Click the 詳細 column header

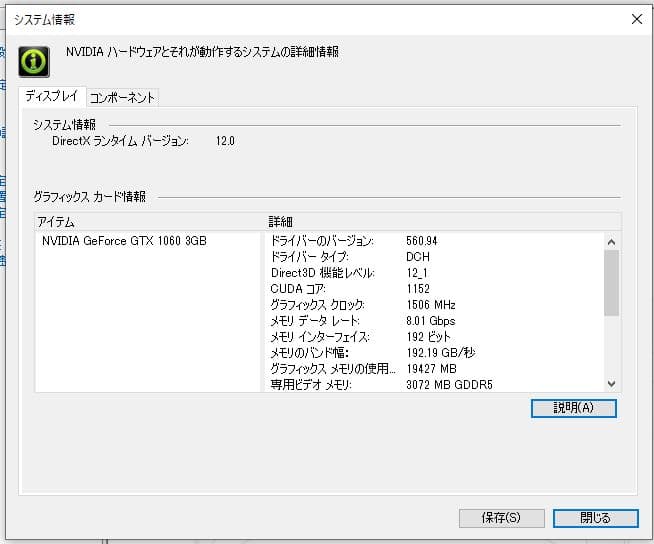pos(280,222)
